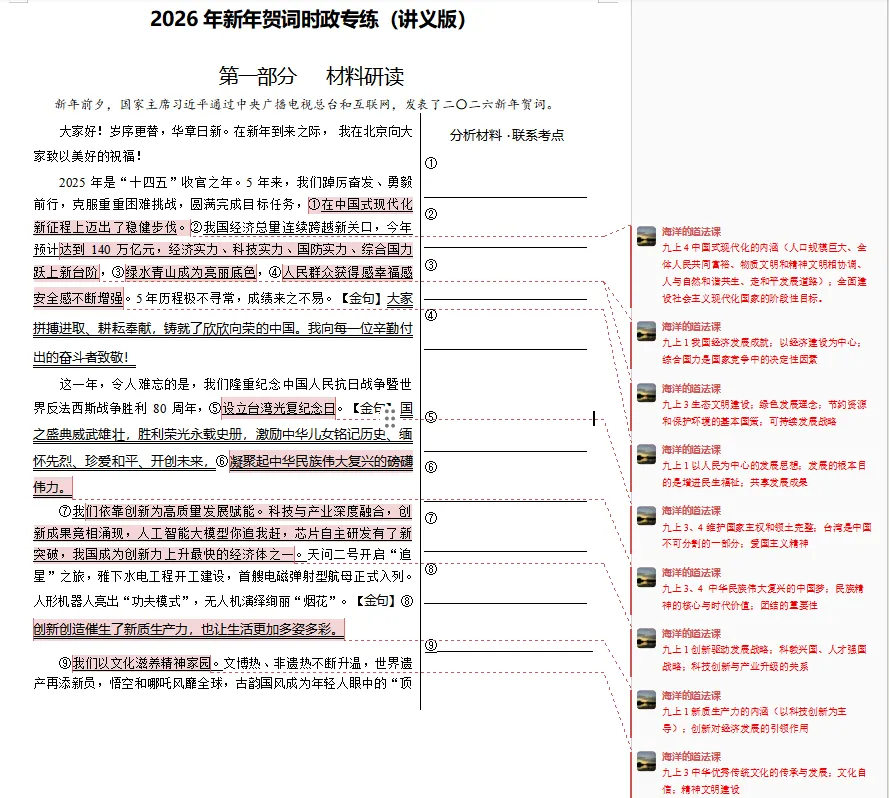
Task: Click the text 雅下水电工程开工建设
Action: coord(162,576)
